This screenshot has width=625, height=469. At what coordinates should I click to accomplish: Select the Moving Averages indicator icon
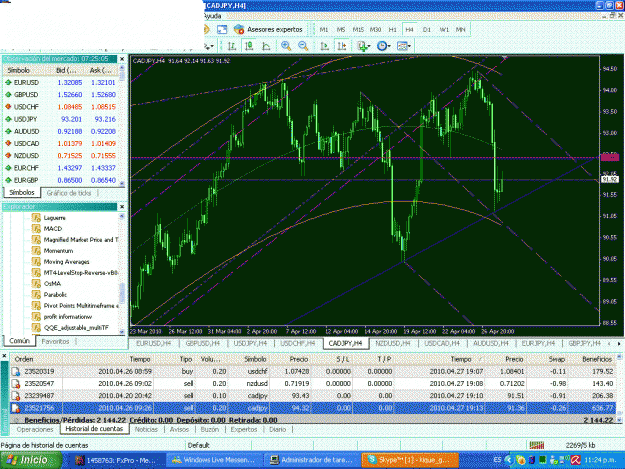(36, 262)
